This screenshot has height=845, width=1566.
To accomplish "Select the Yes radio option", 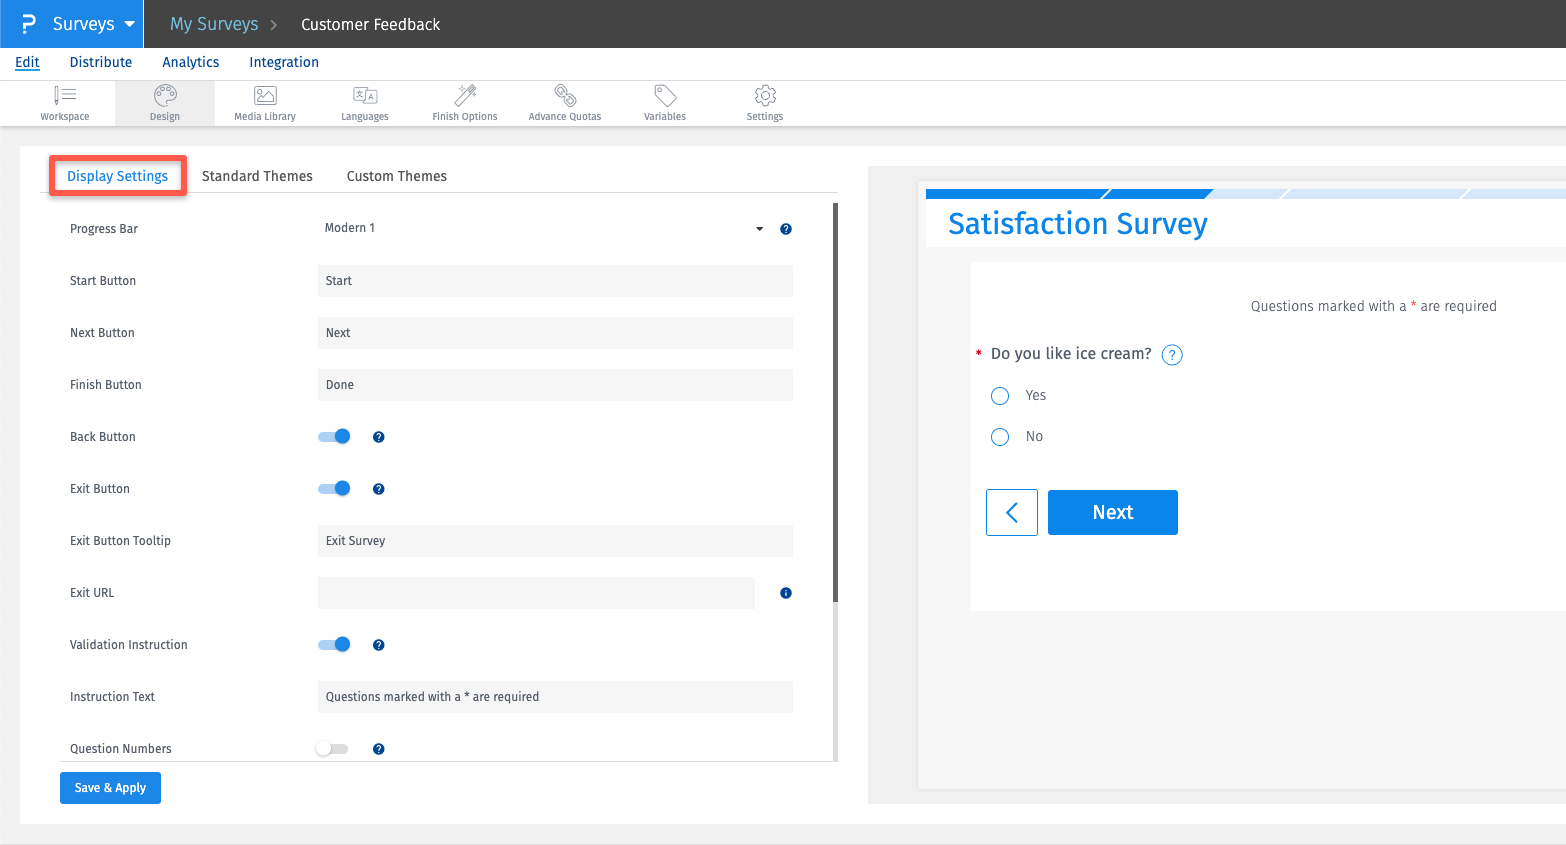I will coord(1000,396).
